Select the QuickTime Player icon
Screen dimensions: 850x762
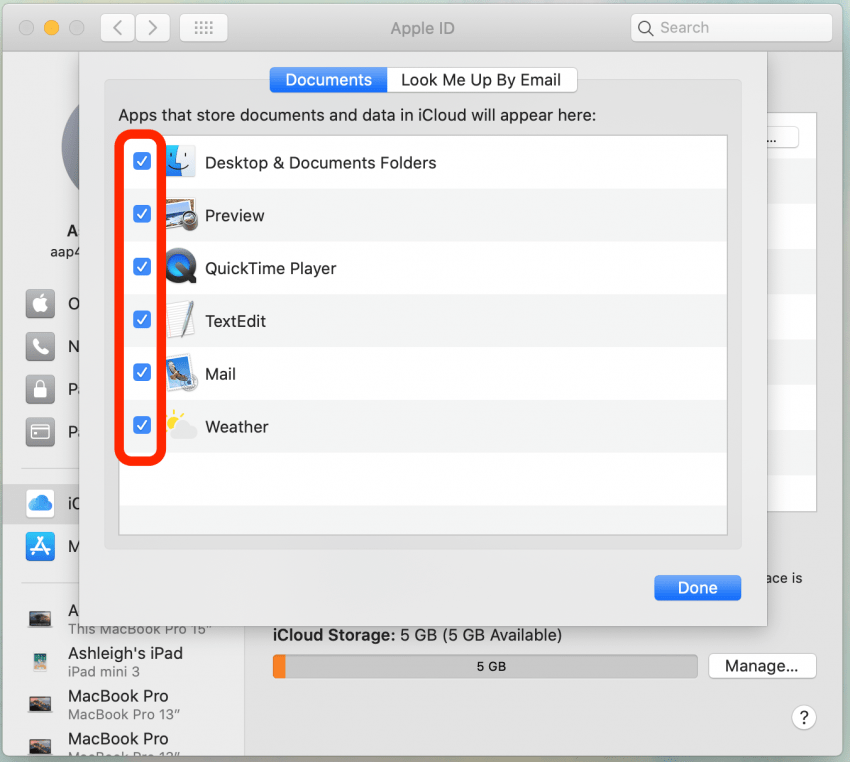[x=181, y=267]
